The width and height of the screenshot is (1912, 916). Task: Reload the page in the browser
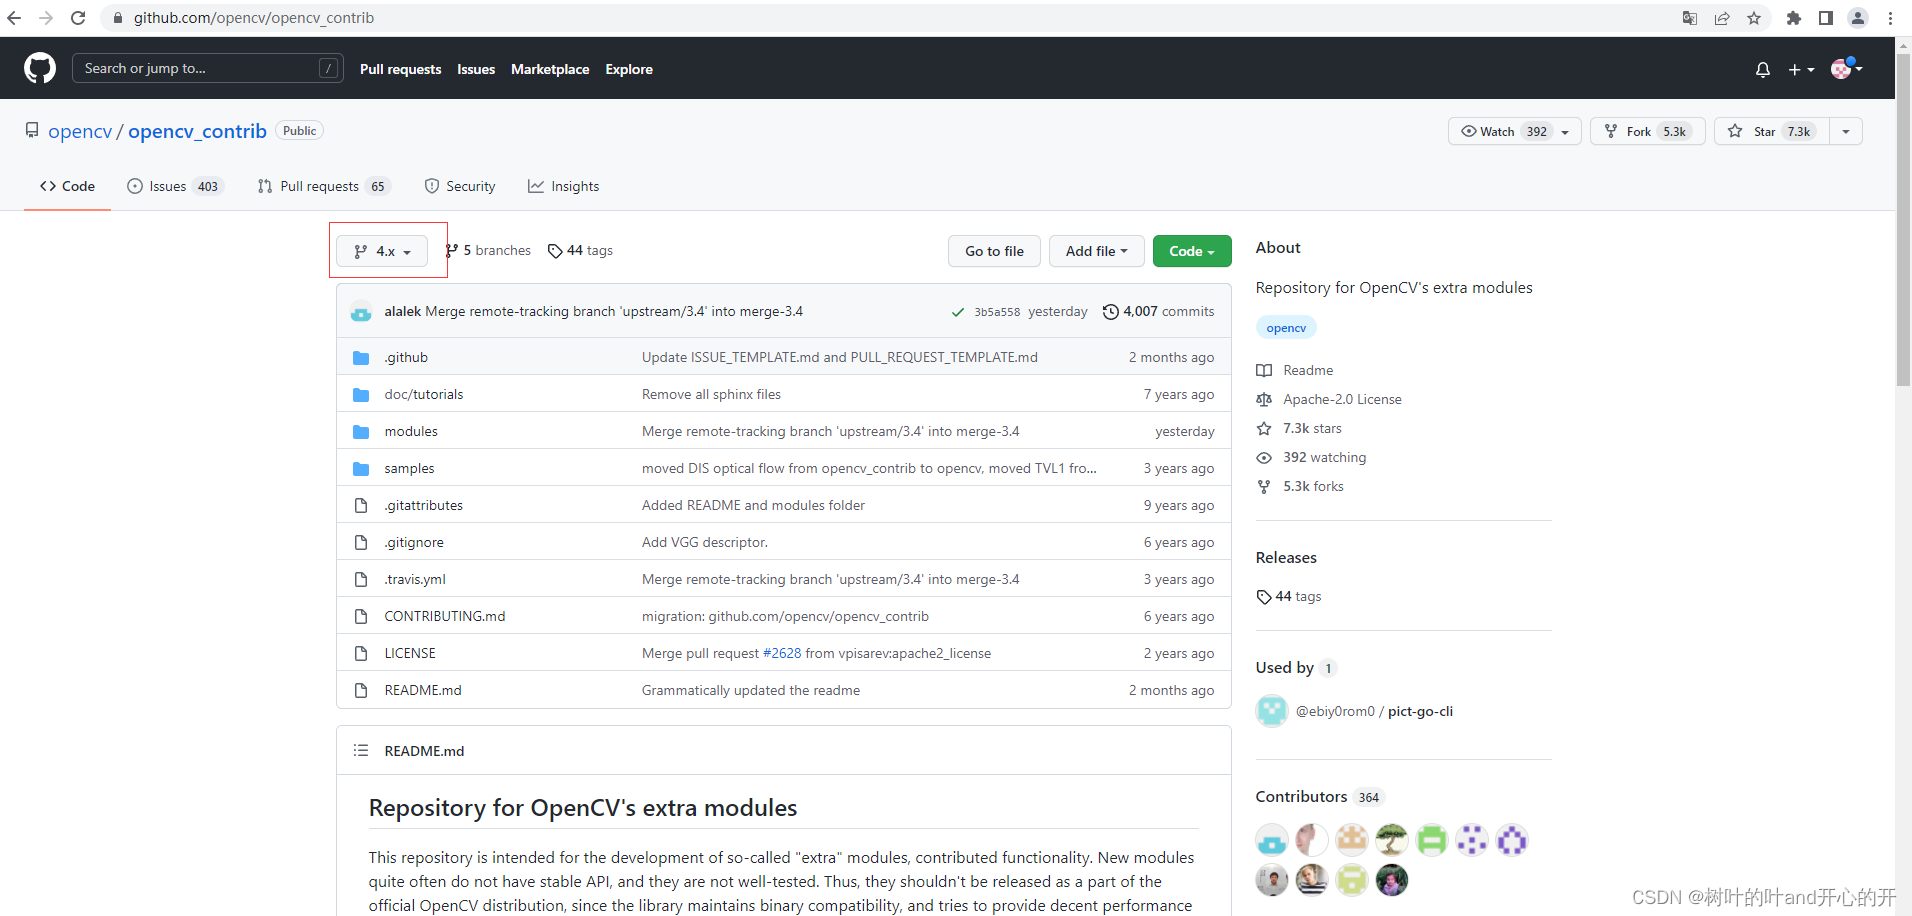pyautogui.click(x=78, y=18)
